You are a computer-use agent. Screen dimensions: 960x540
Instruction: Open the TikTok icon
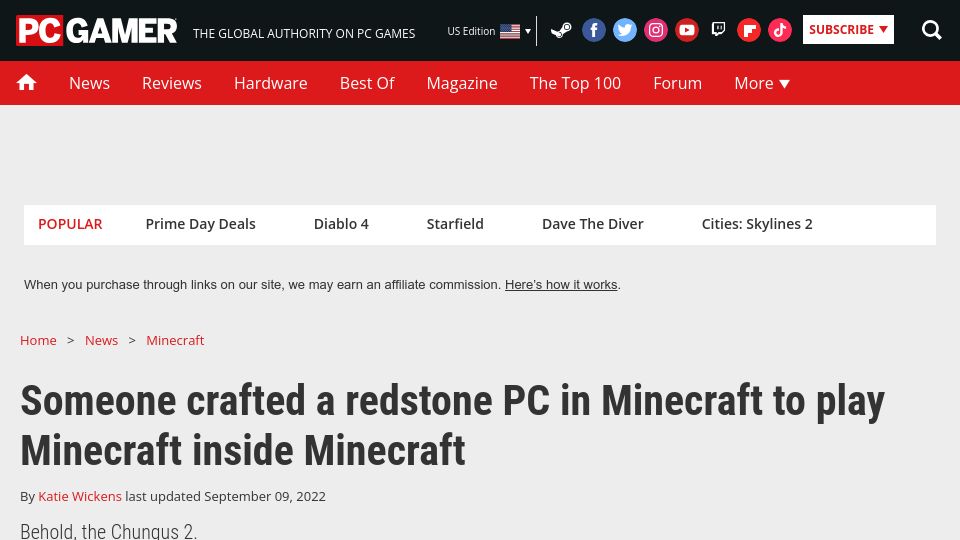(780, 30)
